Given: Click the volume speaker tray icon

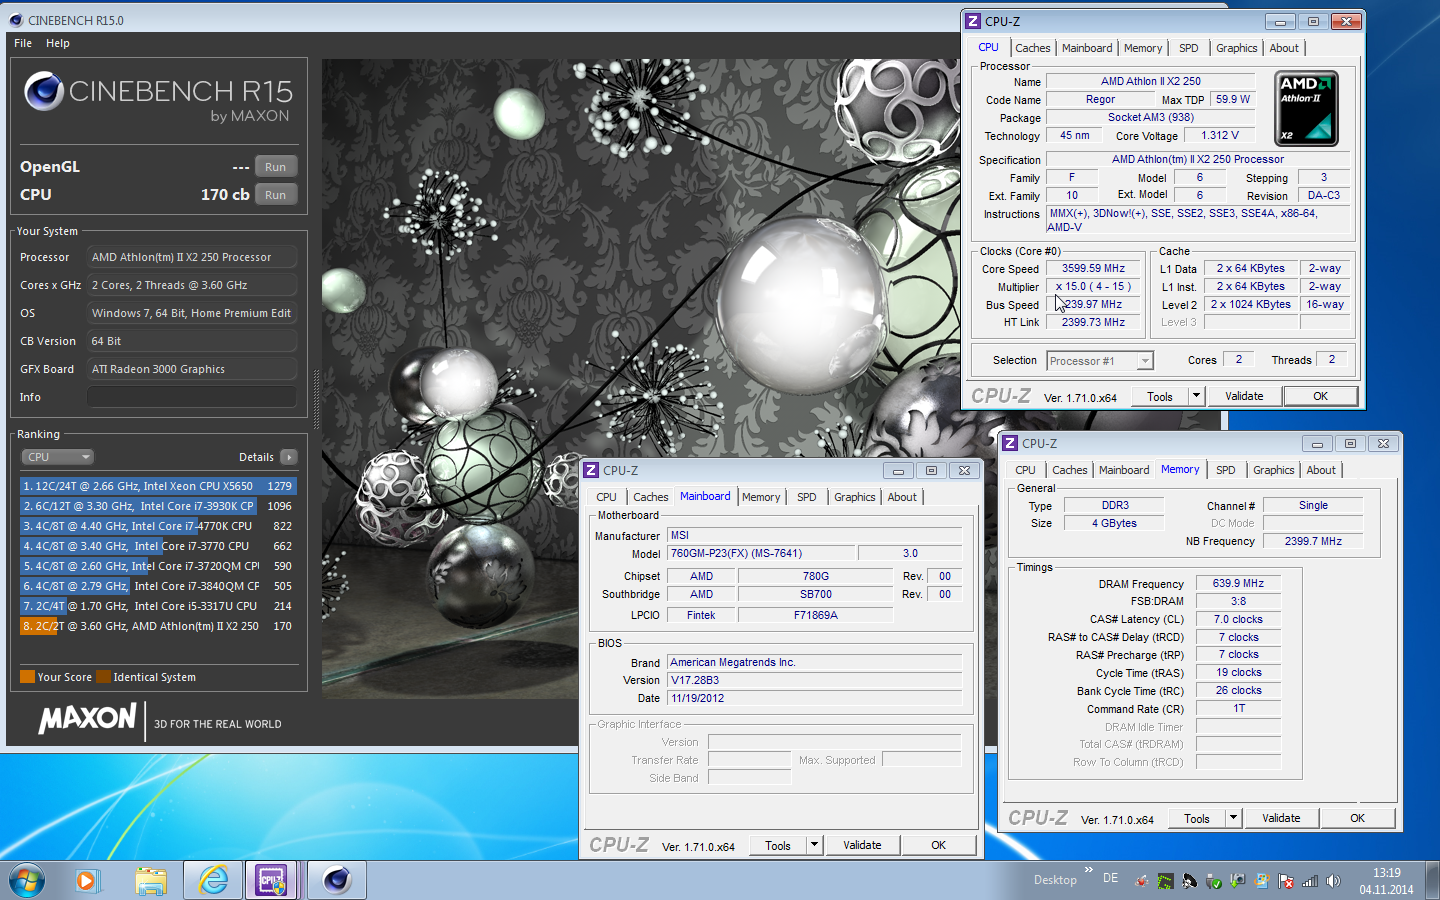Looking at the screenshot, I should point(1333,881).
